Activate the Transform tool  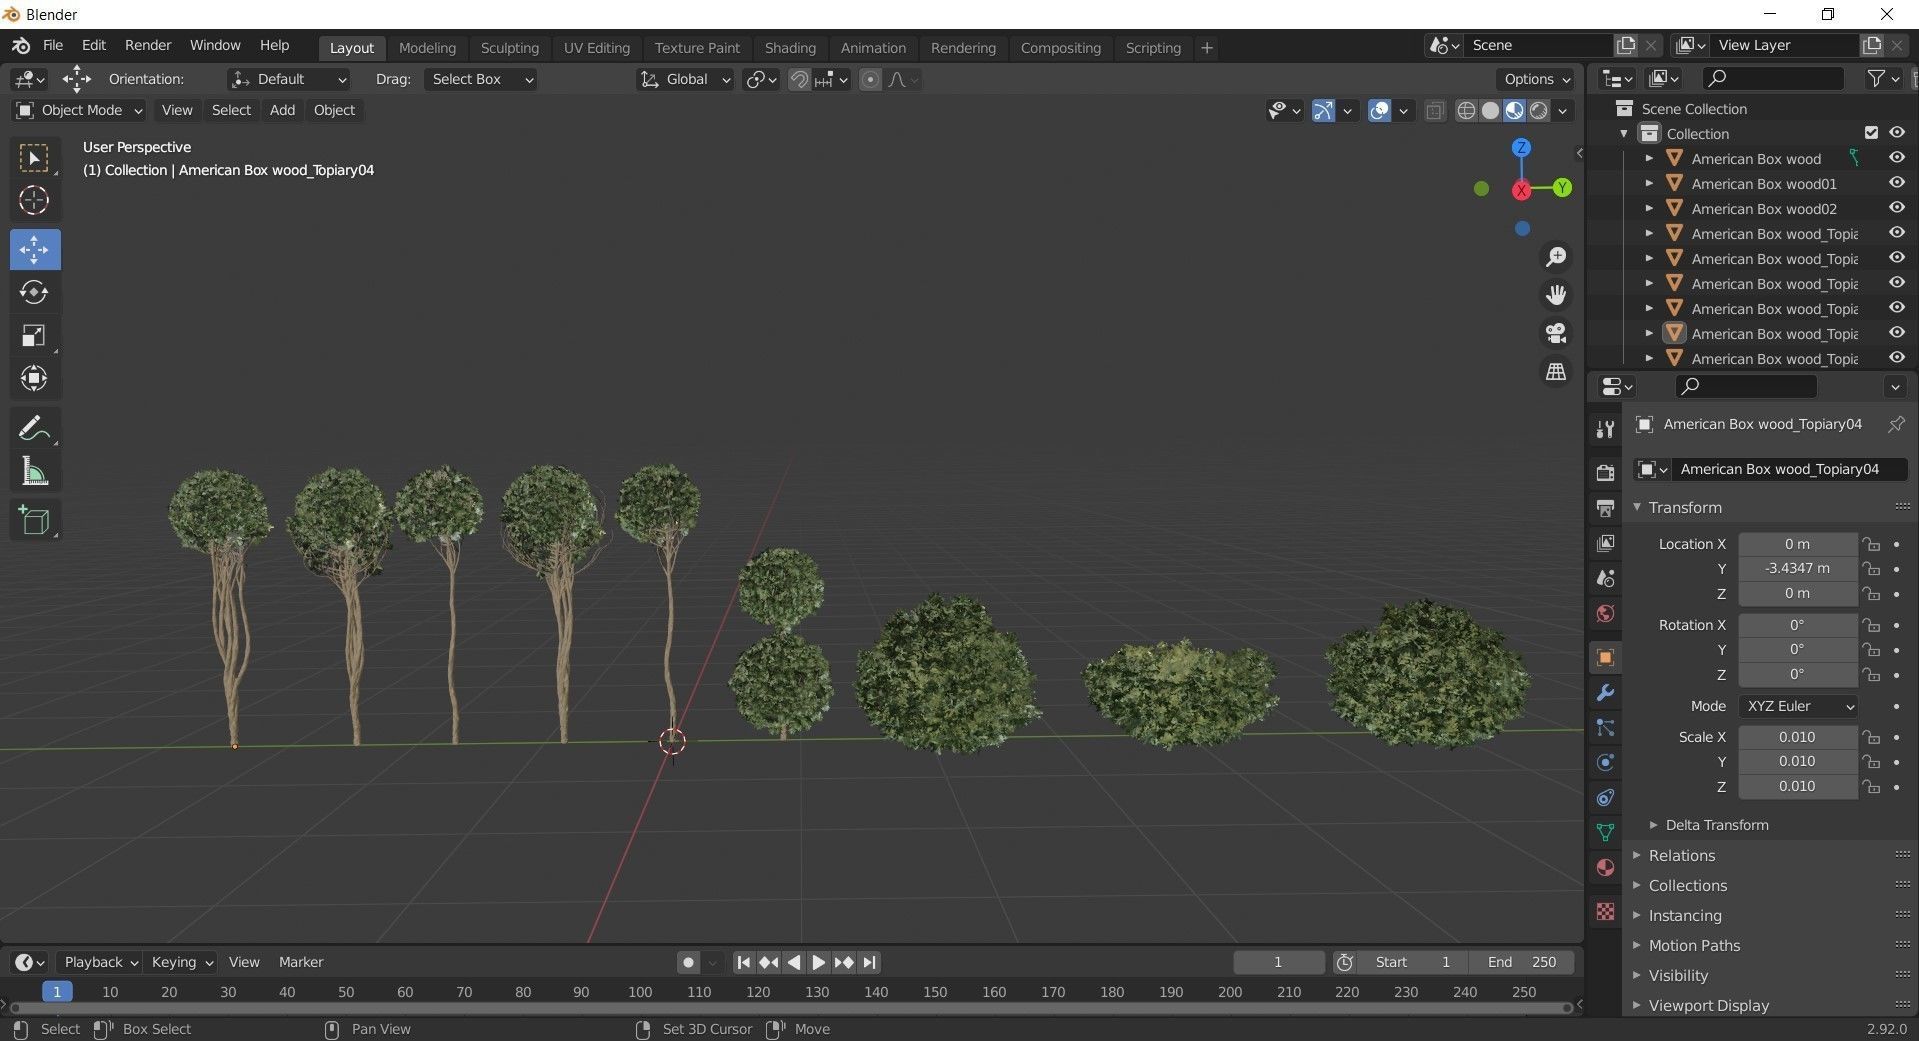click(35, 378)
